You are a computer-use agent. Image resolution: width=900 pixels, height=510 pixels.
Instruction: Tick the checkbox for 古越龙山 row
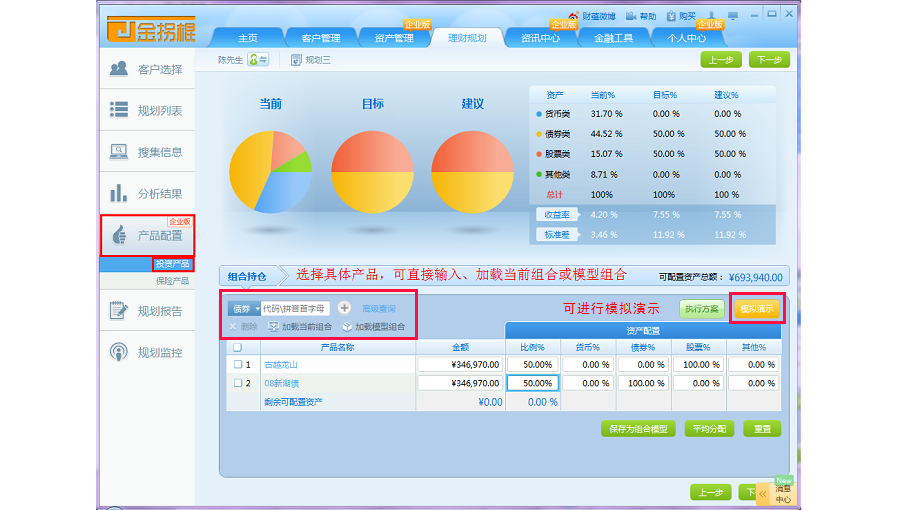tap(237, 365)
